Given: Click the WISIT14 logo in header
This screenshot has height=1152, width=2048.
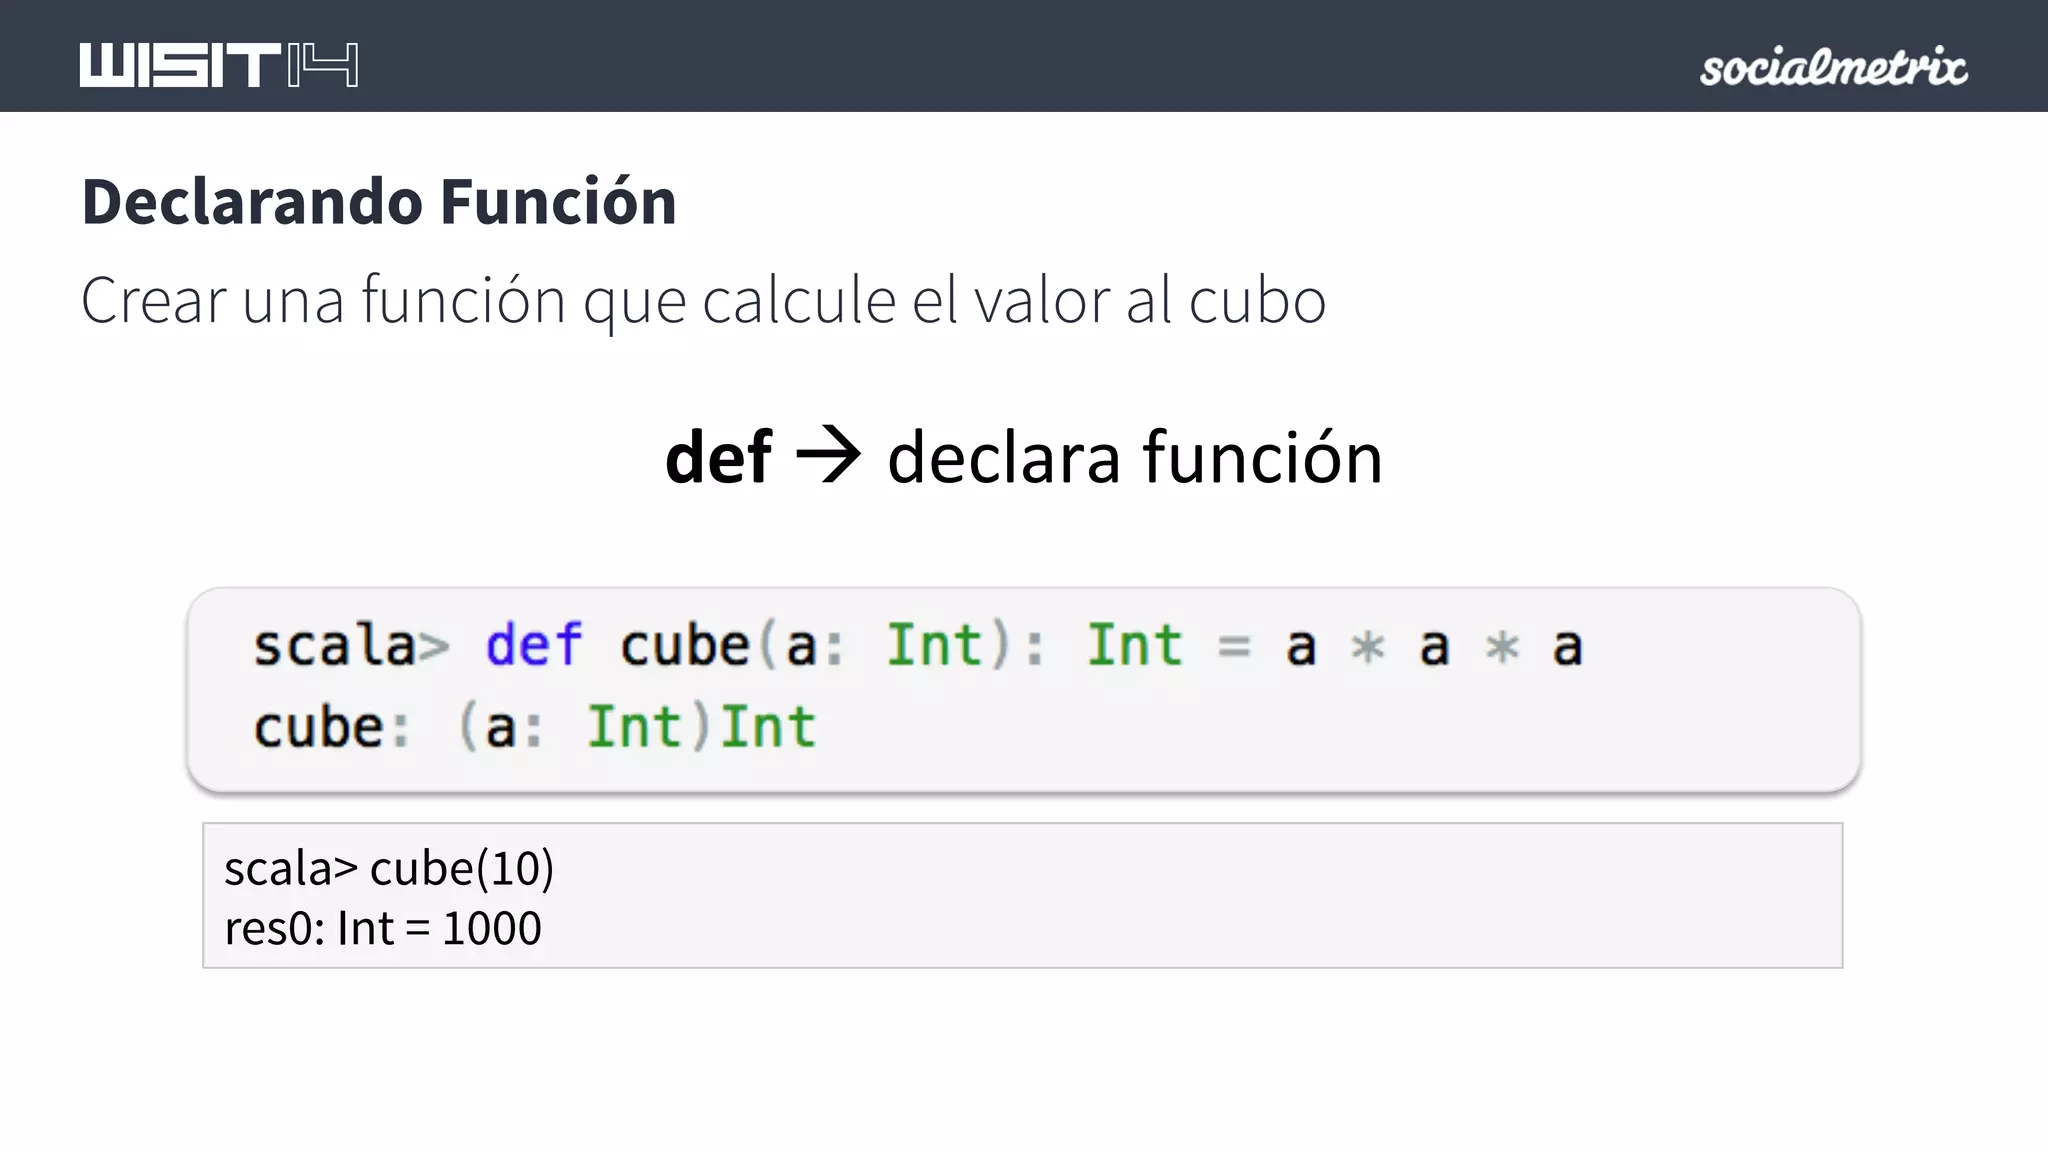Looking at the screenshot, I should point(219,65).
